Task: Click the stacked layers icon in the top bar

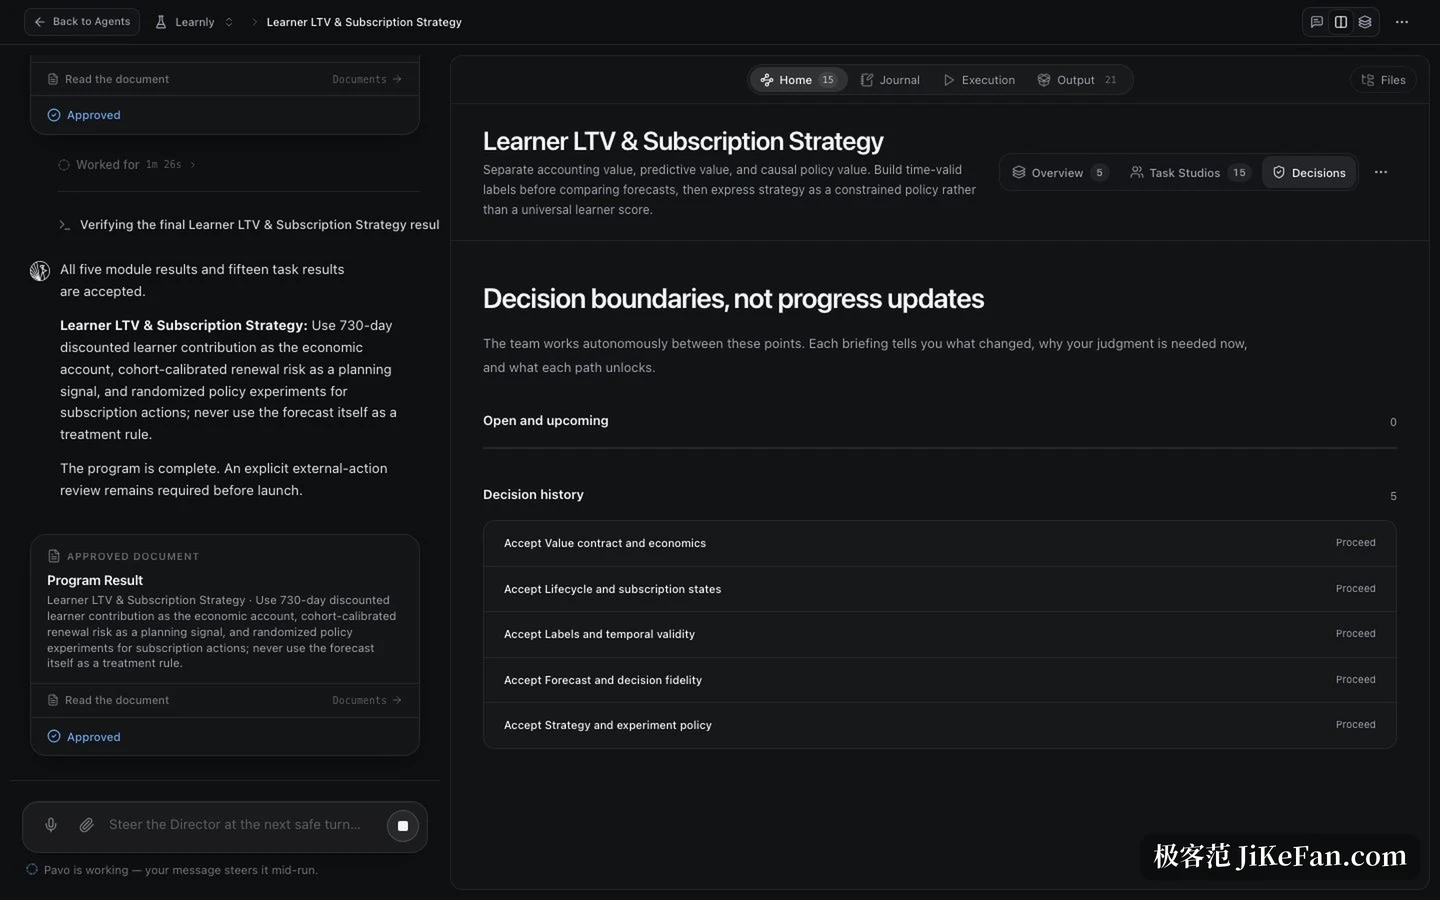Action: (x=1365, y=22)
